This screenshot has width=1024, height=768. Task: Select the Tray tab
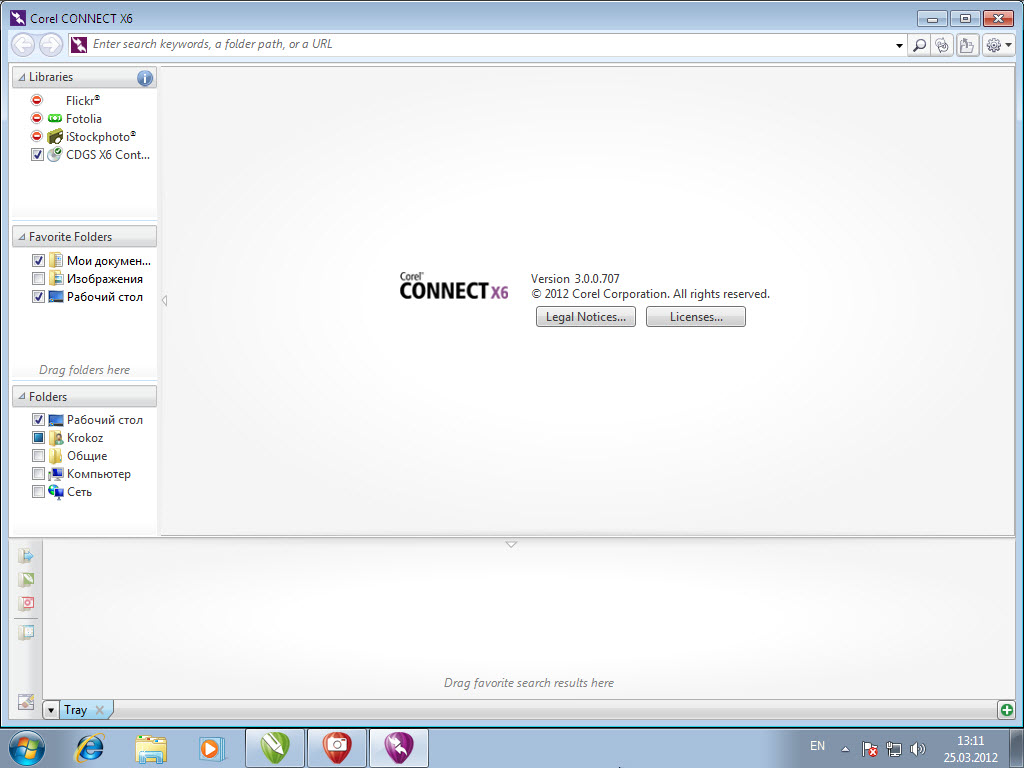(76, 710)
